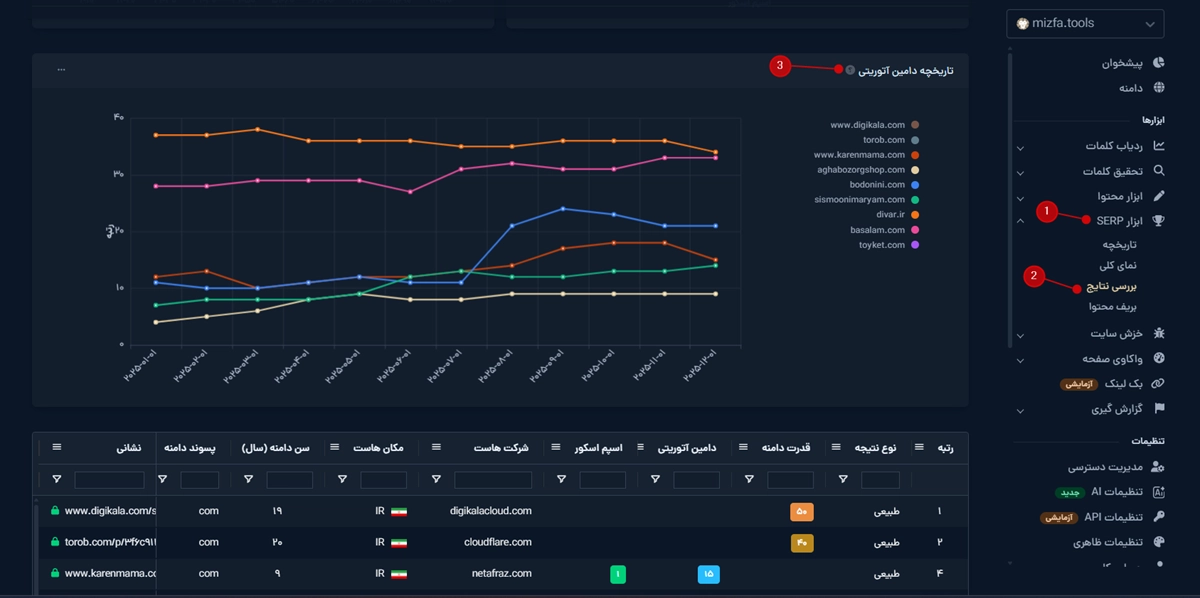Click the trophy icon beside ابزار SERP
The image size is (1200, 598).
click(x=1159, y=221)
